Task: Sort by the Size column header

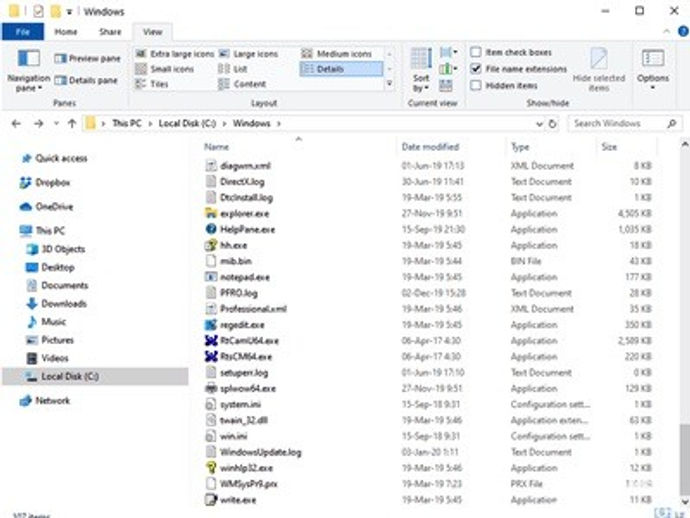Action: tap(609, 147)
